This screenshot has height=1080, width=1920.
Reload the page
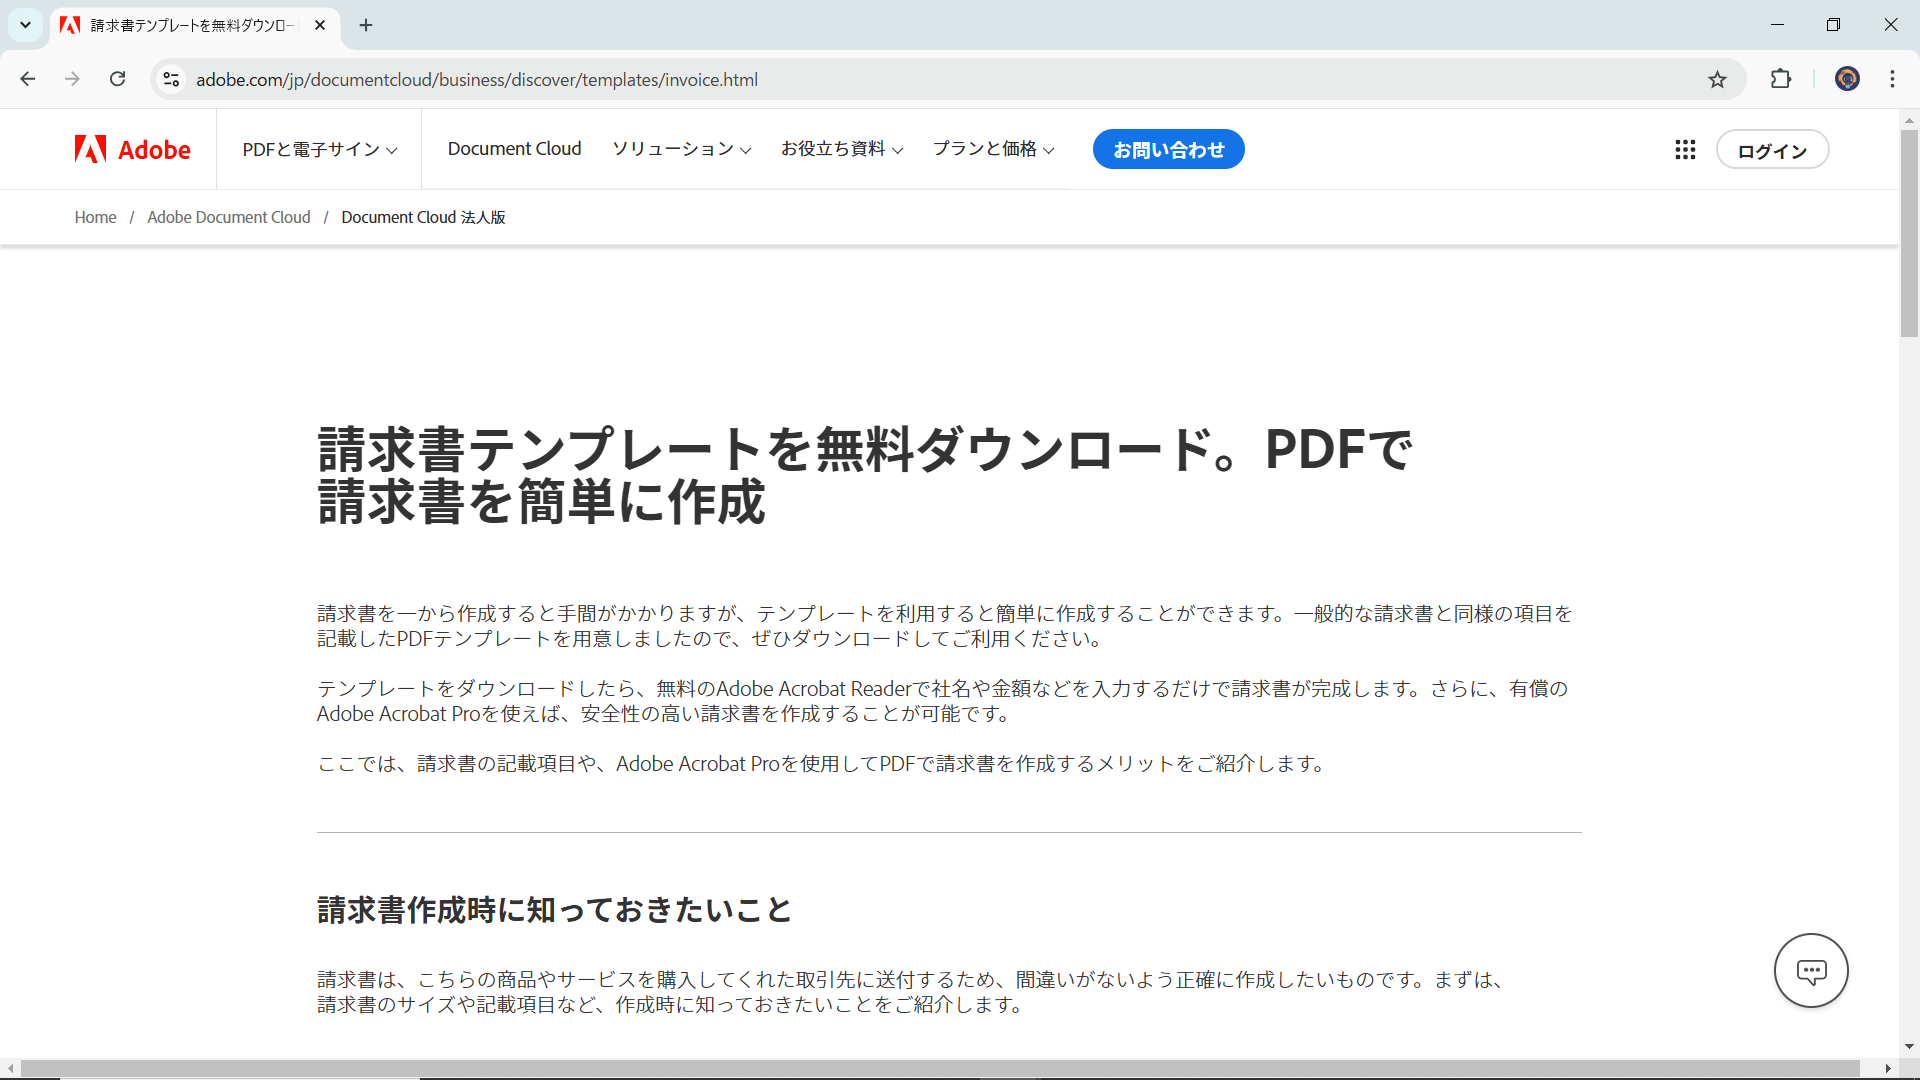pyautogui.click(x=117, y=79)
